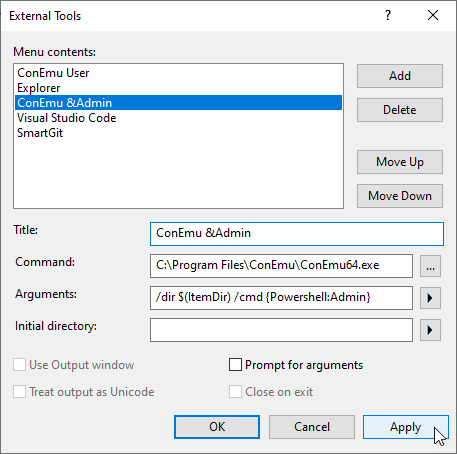Click the help question mark icon

tap(388, 15)
